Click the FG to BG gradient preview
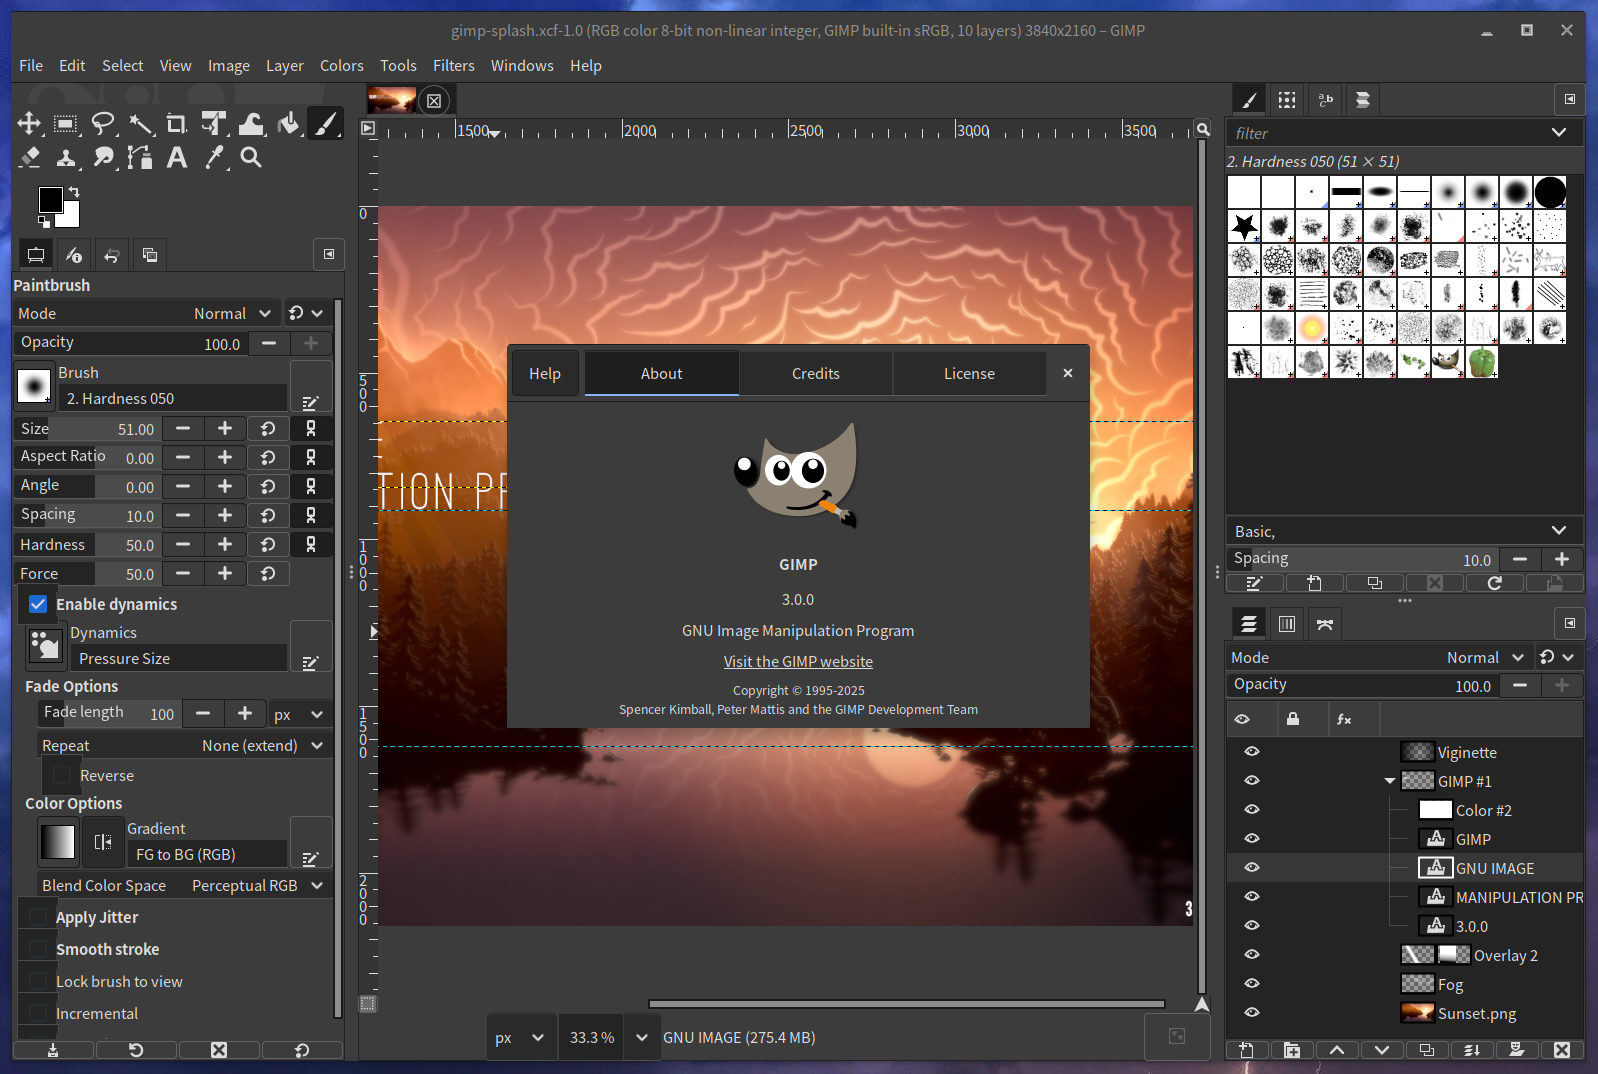 [58, 842]
